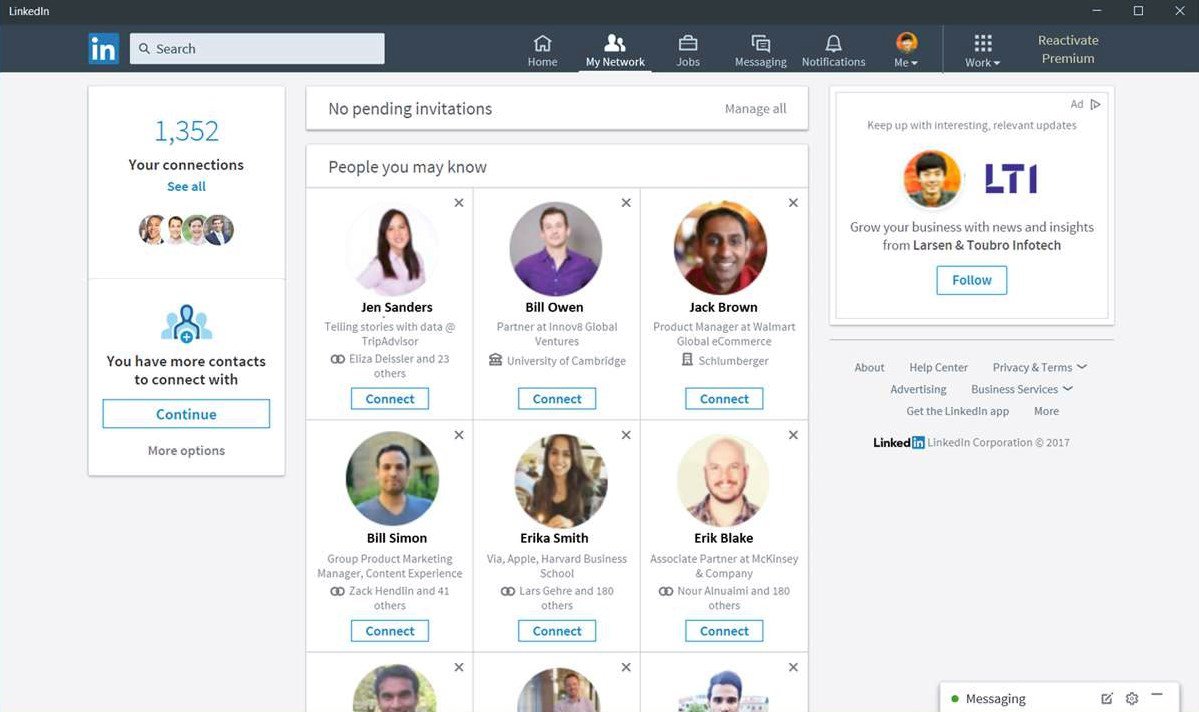Image resolution: width=1199 pixels, height=712 pixels.
Task: Minimize the Messaging bar
Action: 1157,694
